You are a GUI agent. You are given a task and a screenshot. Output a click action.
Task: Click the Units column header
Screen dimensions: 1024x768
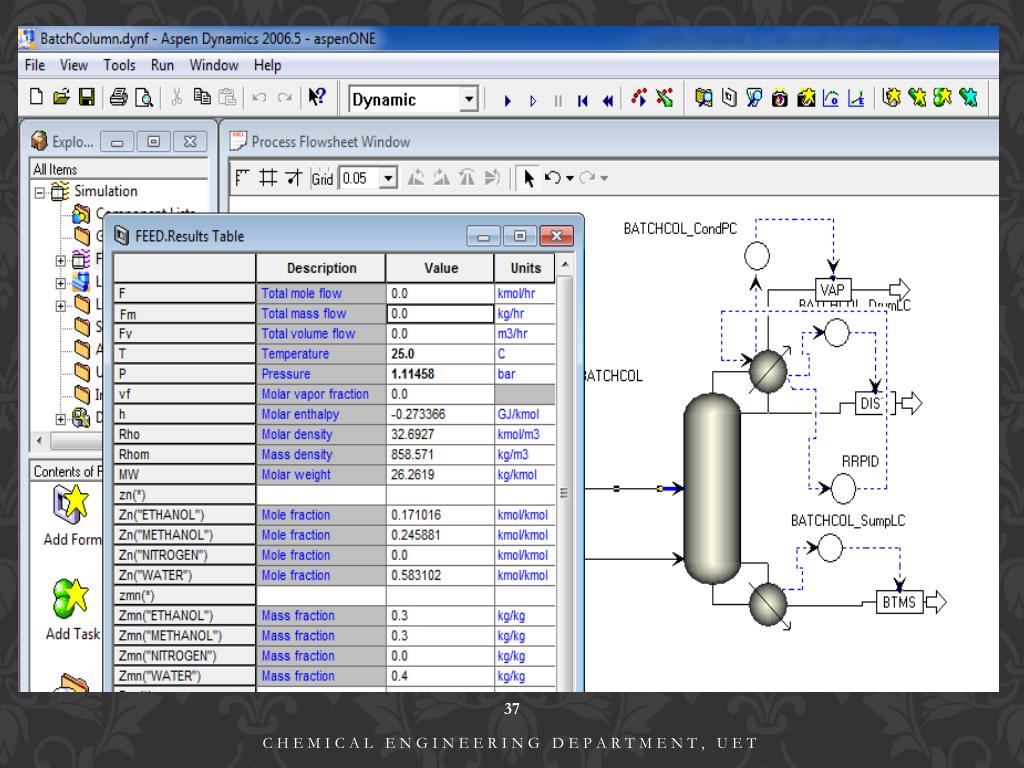click(x=525, y=268)
